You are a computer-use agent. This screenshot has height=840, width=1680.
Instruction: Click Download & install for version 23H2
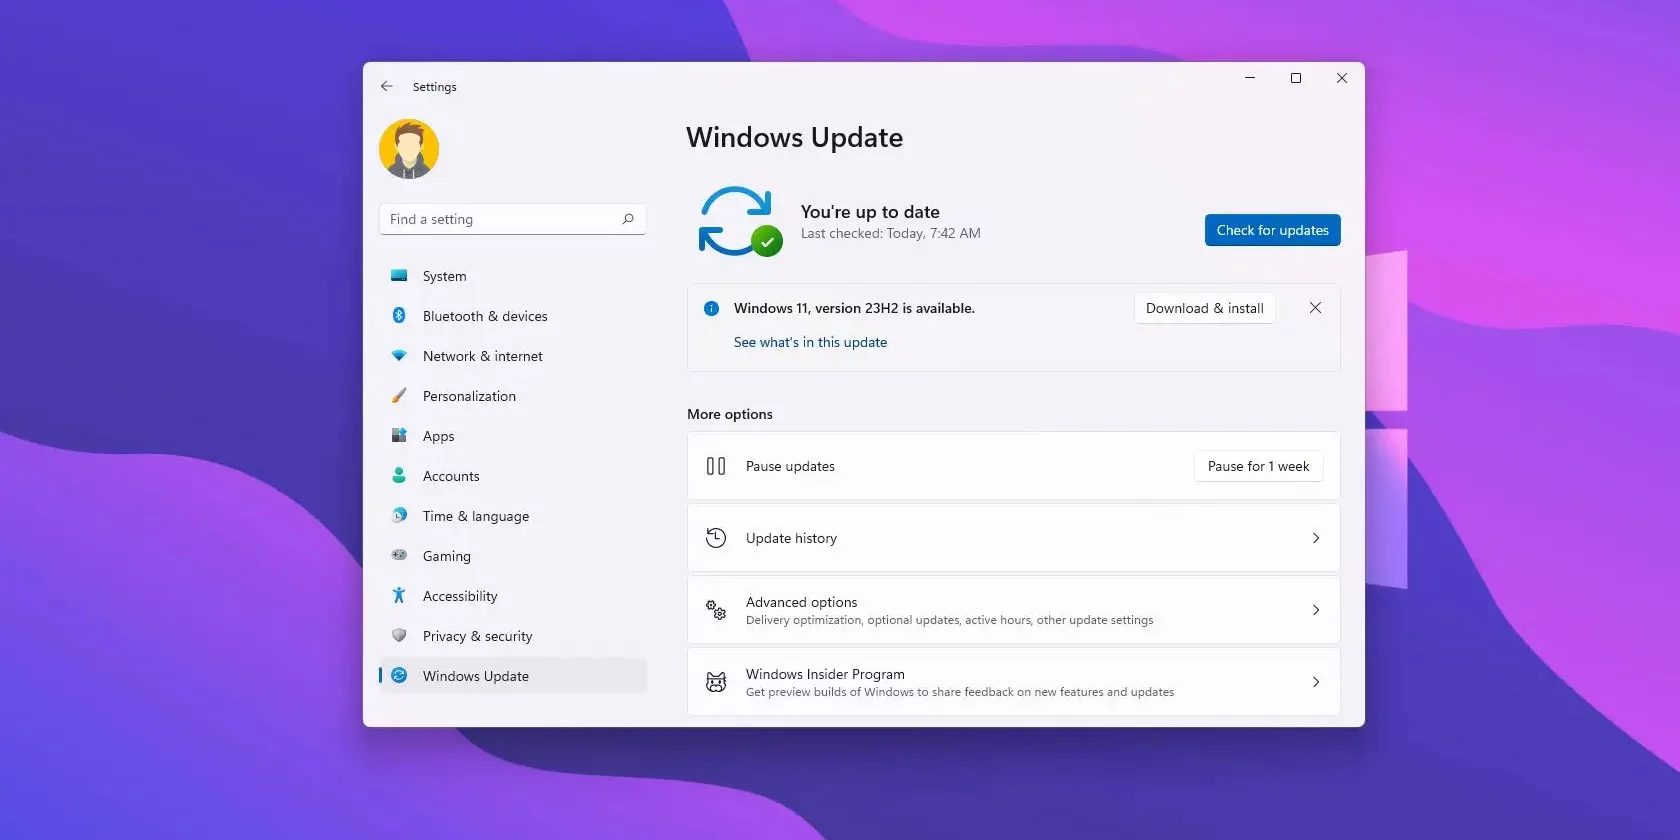[x=1204, y=308]
